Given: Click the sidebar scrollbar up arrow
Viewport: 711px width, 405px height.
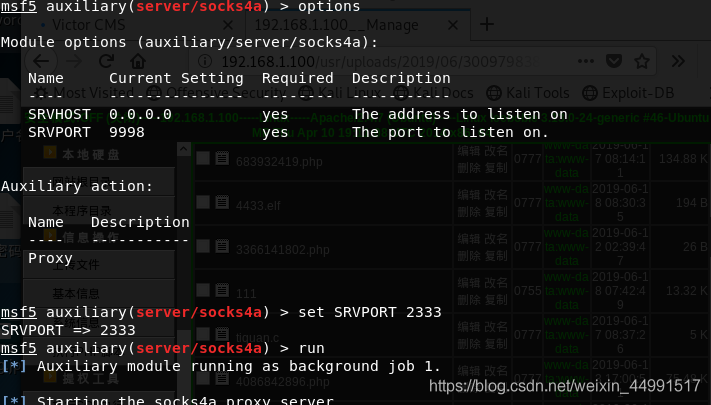Looking at the screenshot, I should click(184, 149).
